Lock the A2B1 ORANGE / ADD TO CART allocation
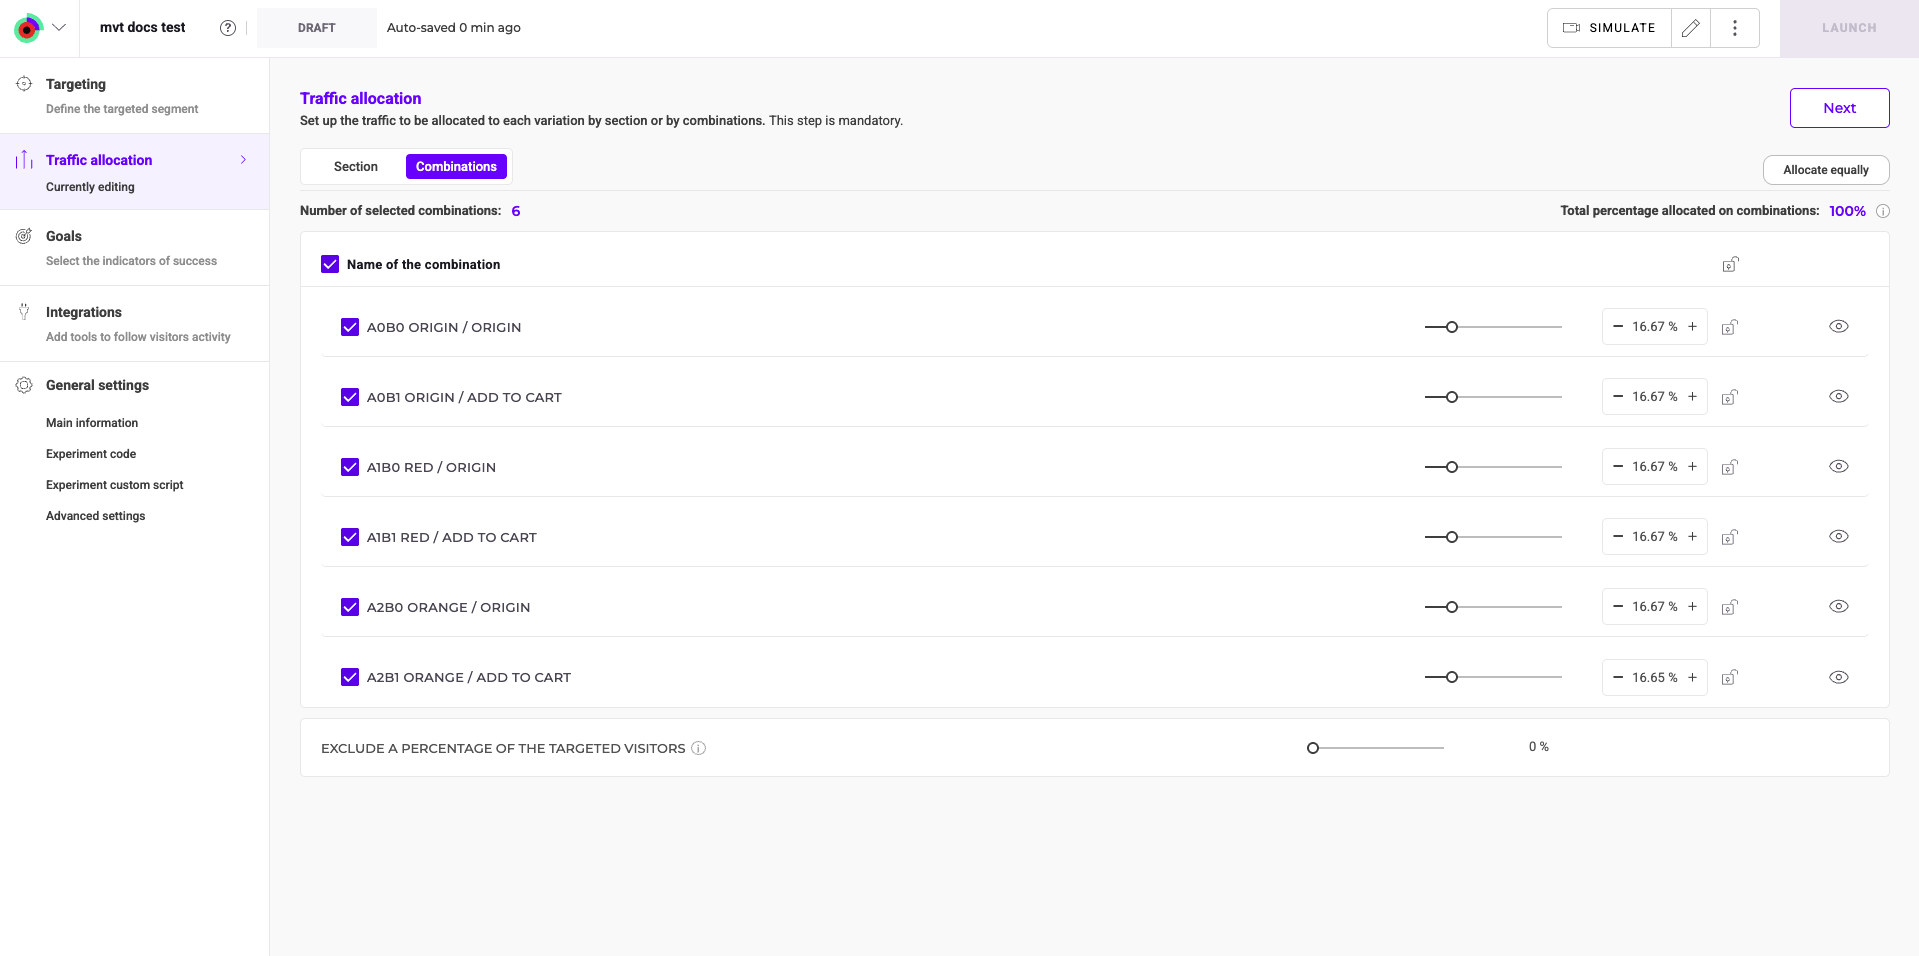The width and height of the screenshot is (1919, 956). coord(1729,677)
